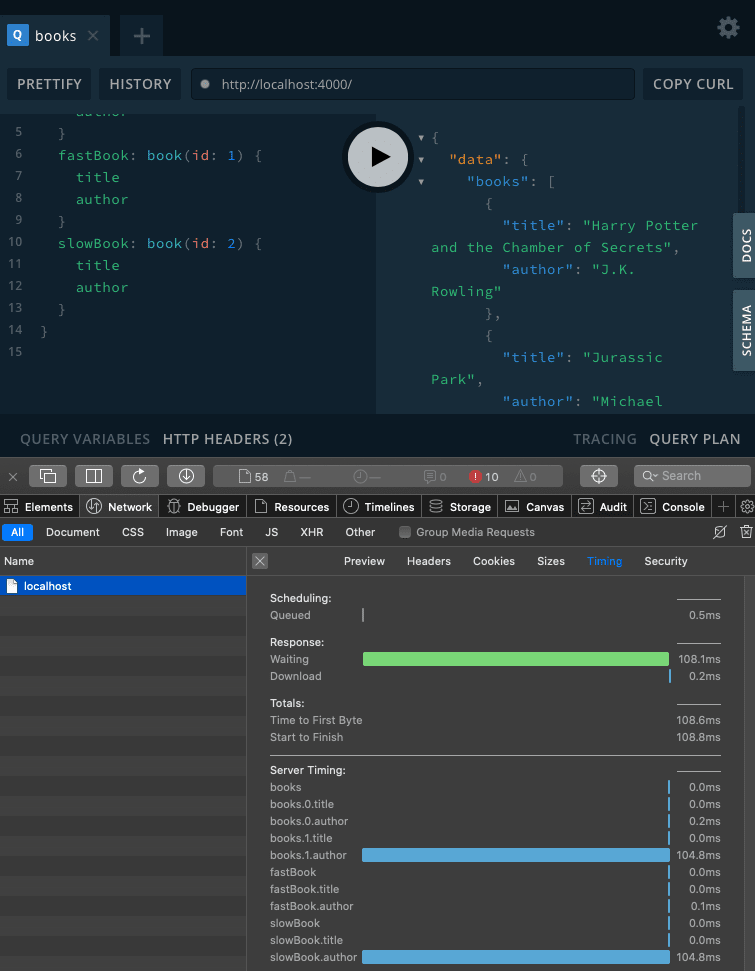This screenshot has width=755, height=971.
Task: Clear network items trash icon
Action: coord(746,532)
